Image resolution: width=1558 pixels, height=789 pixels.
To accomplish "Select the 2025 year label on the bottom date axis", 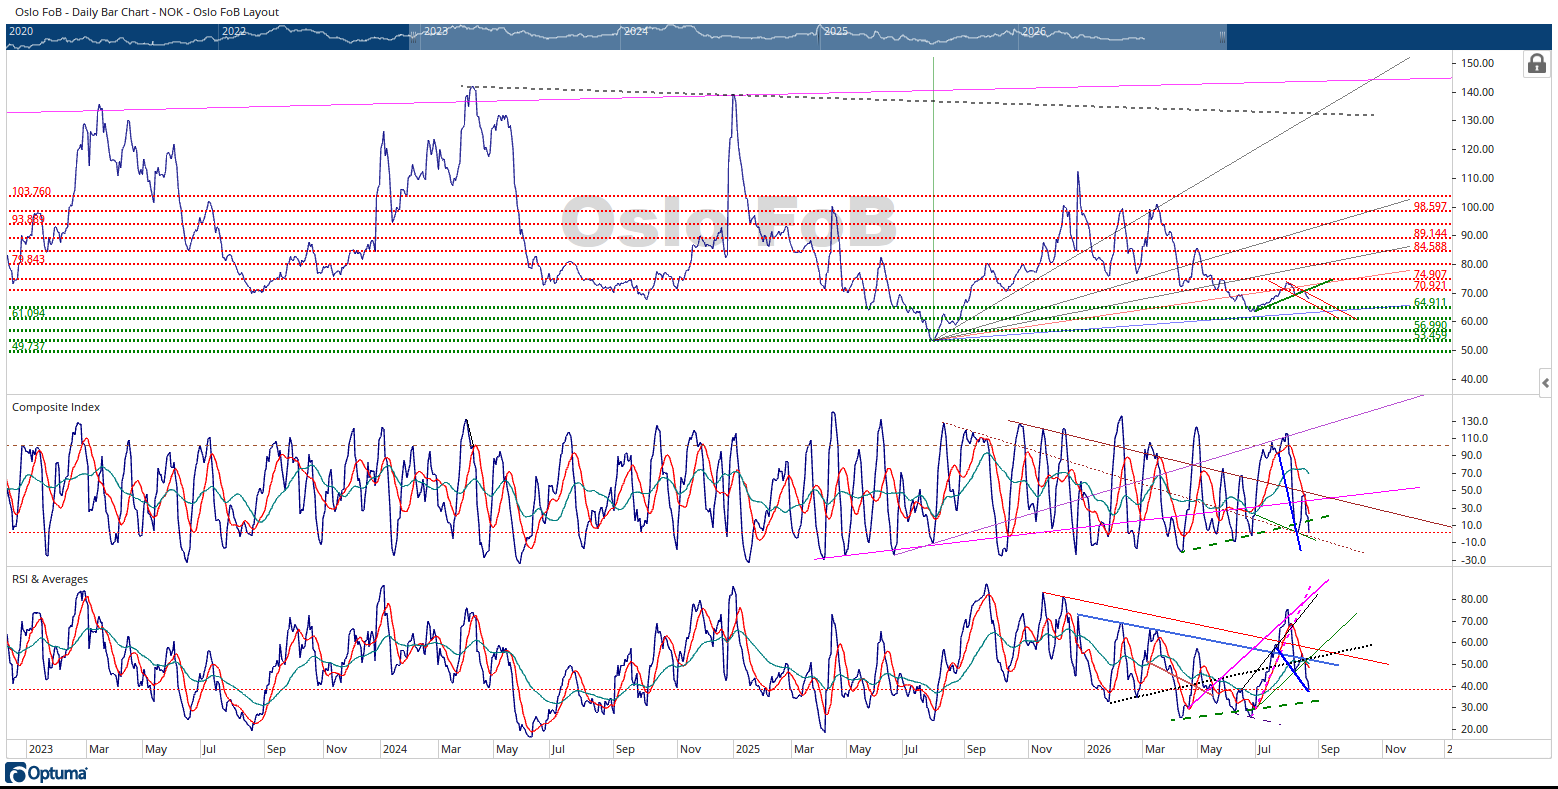I will pos(746,749).
